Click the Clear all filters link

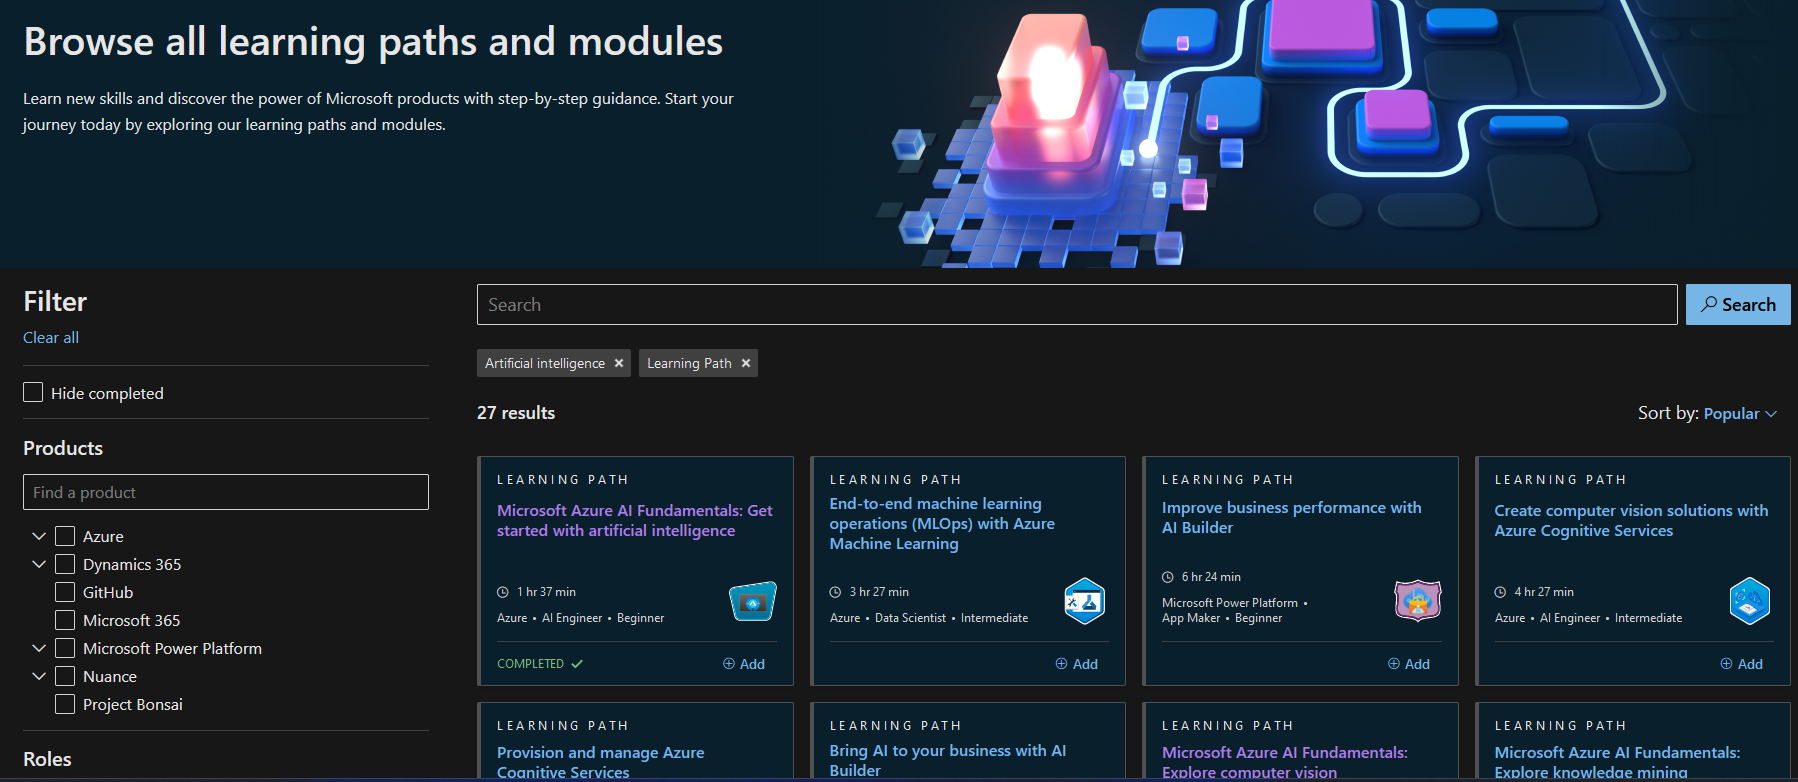(51, 338)
